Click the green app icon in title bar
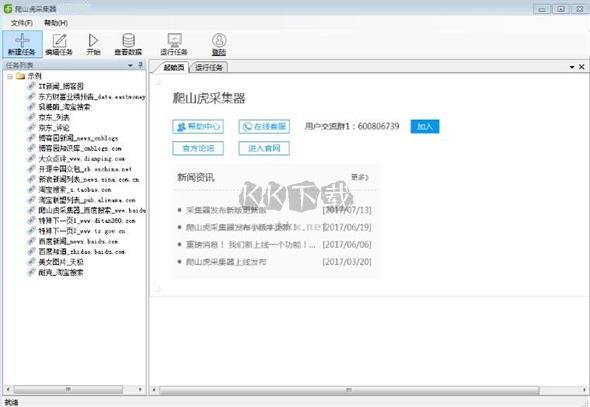The height and width of the screenshot is (407, 590). pos(8,8)
